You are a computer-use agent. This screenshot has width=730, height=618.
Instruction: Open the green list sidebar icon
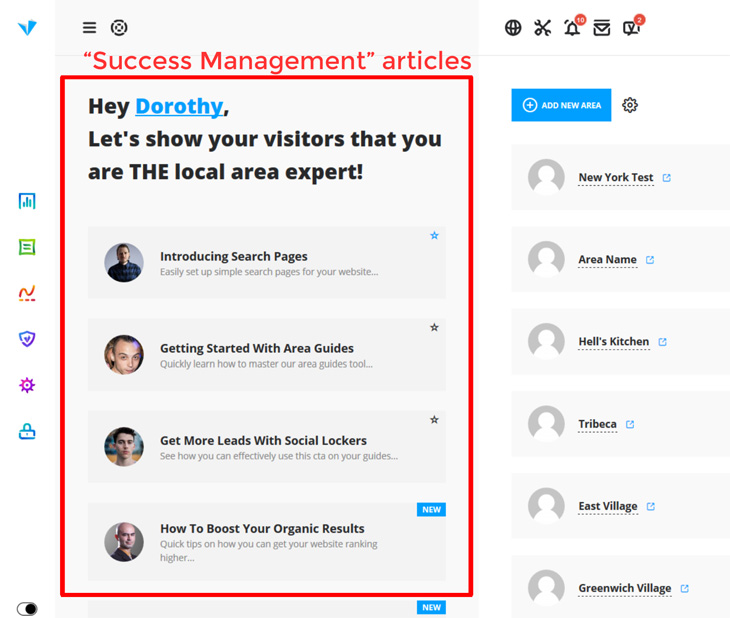[27, 247]
